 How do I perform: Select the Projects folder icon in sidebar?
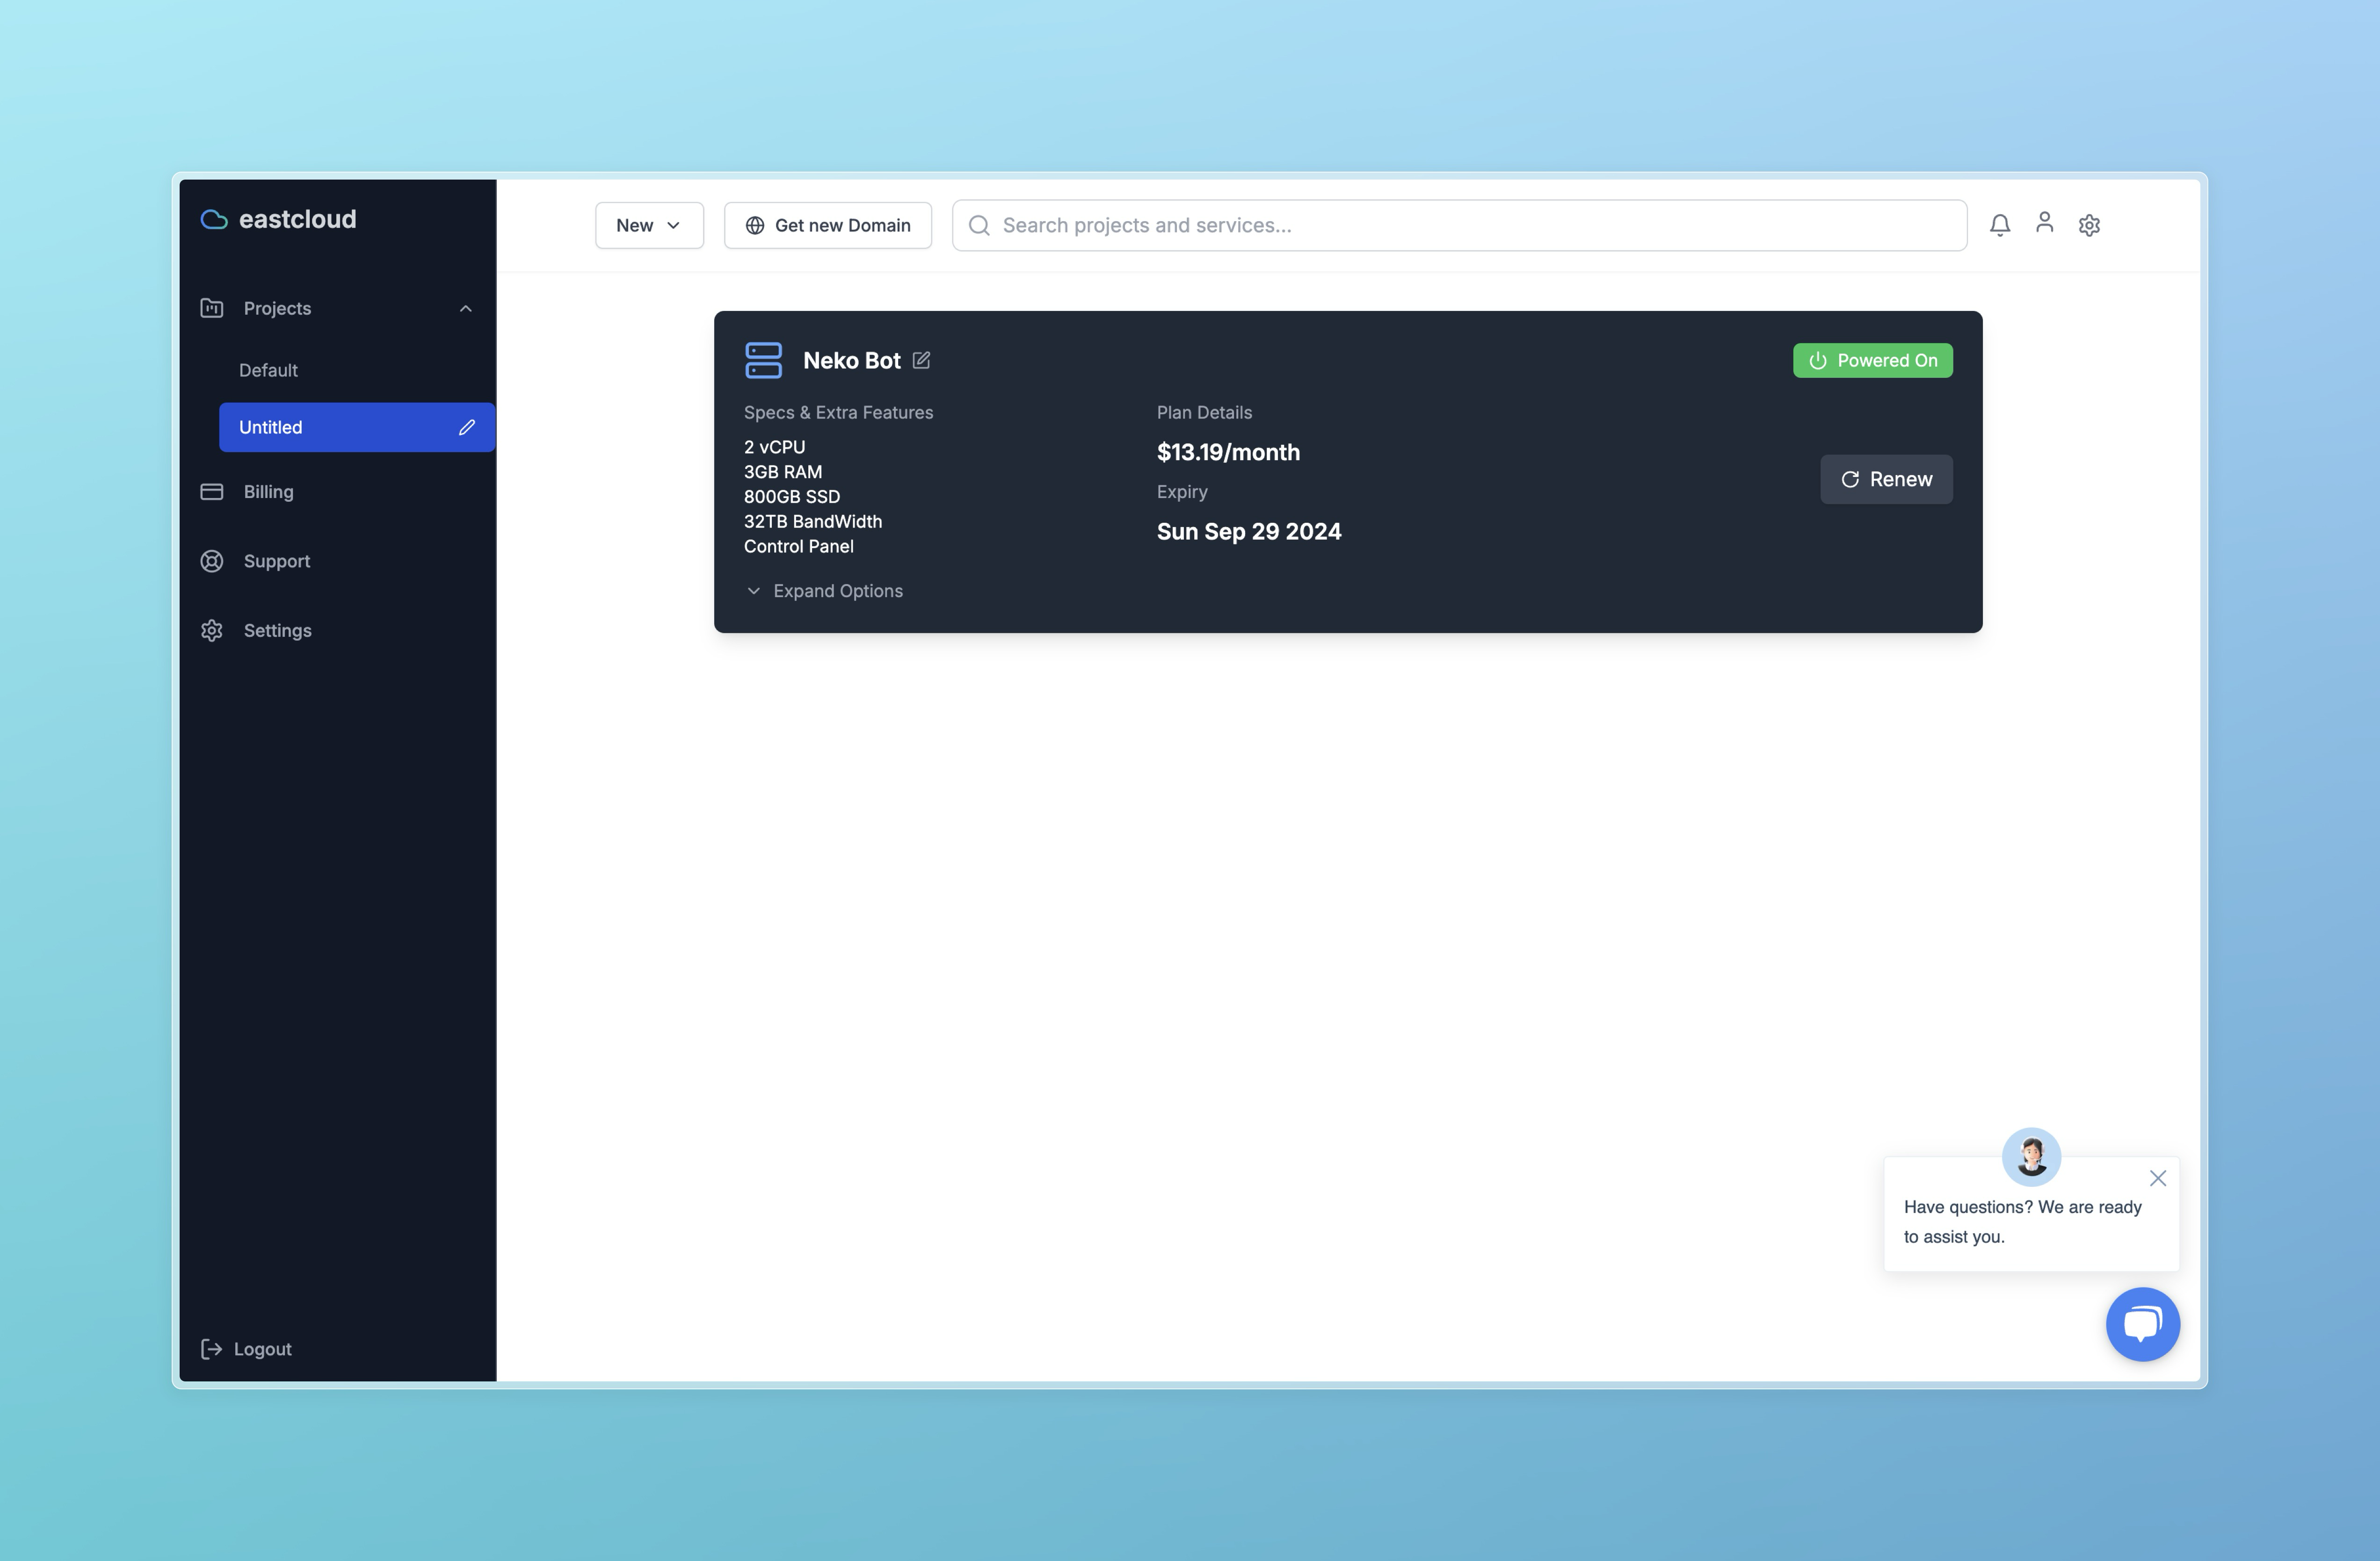[211, 308]
